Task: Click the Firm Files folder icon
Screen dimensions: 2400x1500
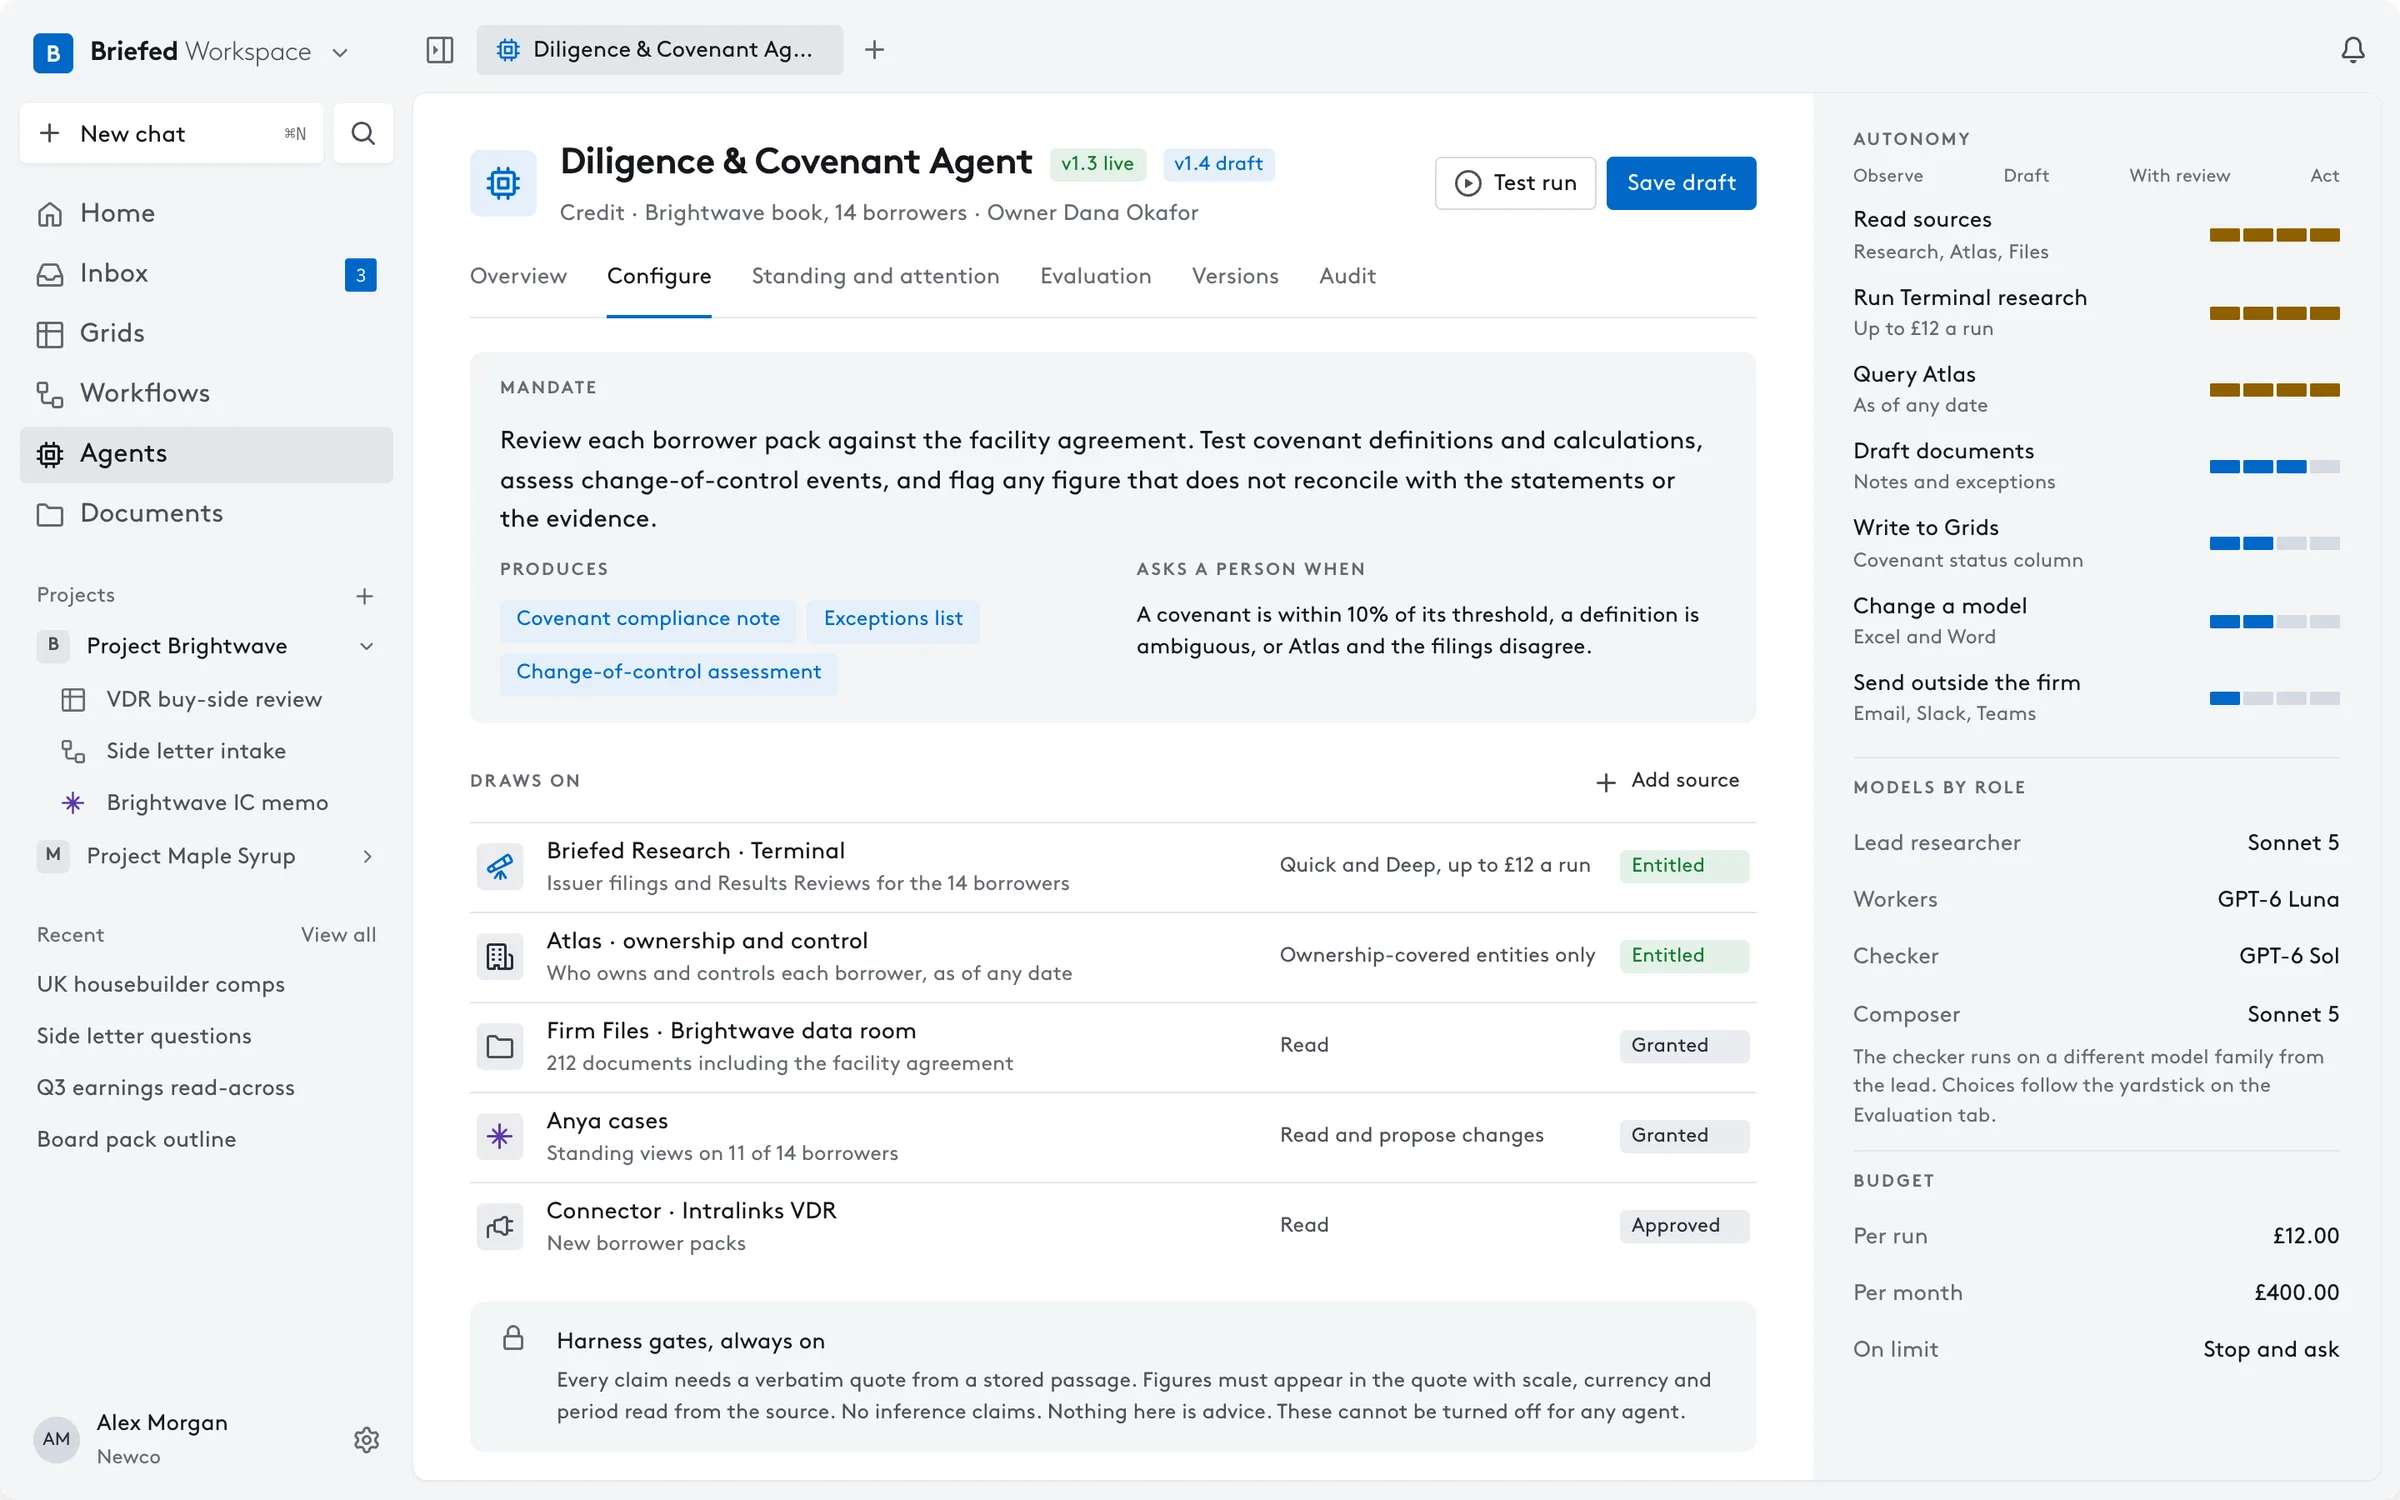Action: click(x=500, y=1046)
